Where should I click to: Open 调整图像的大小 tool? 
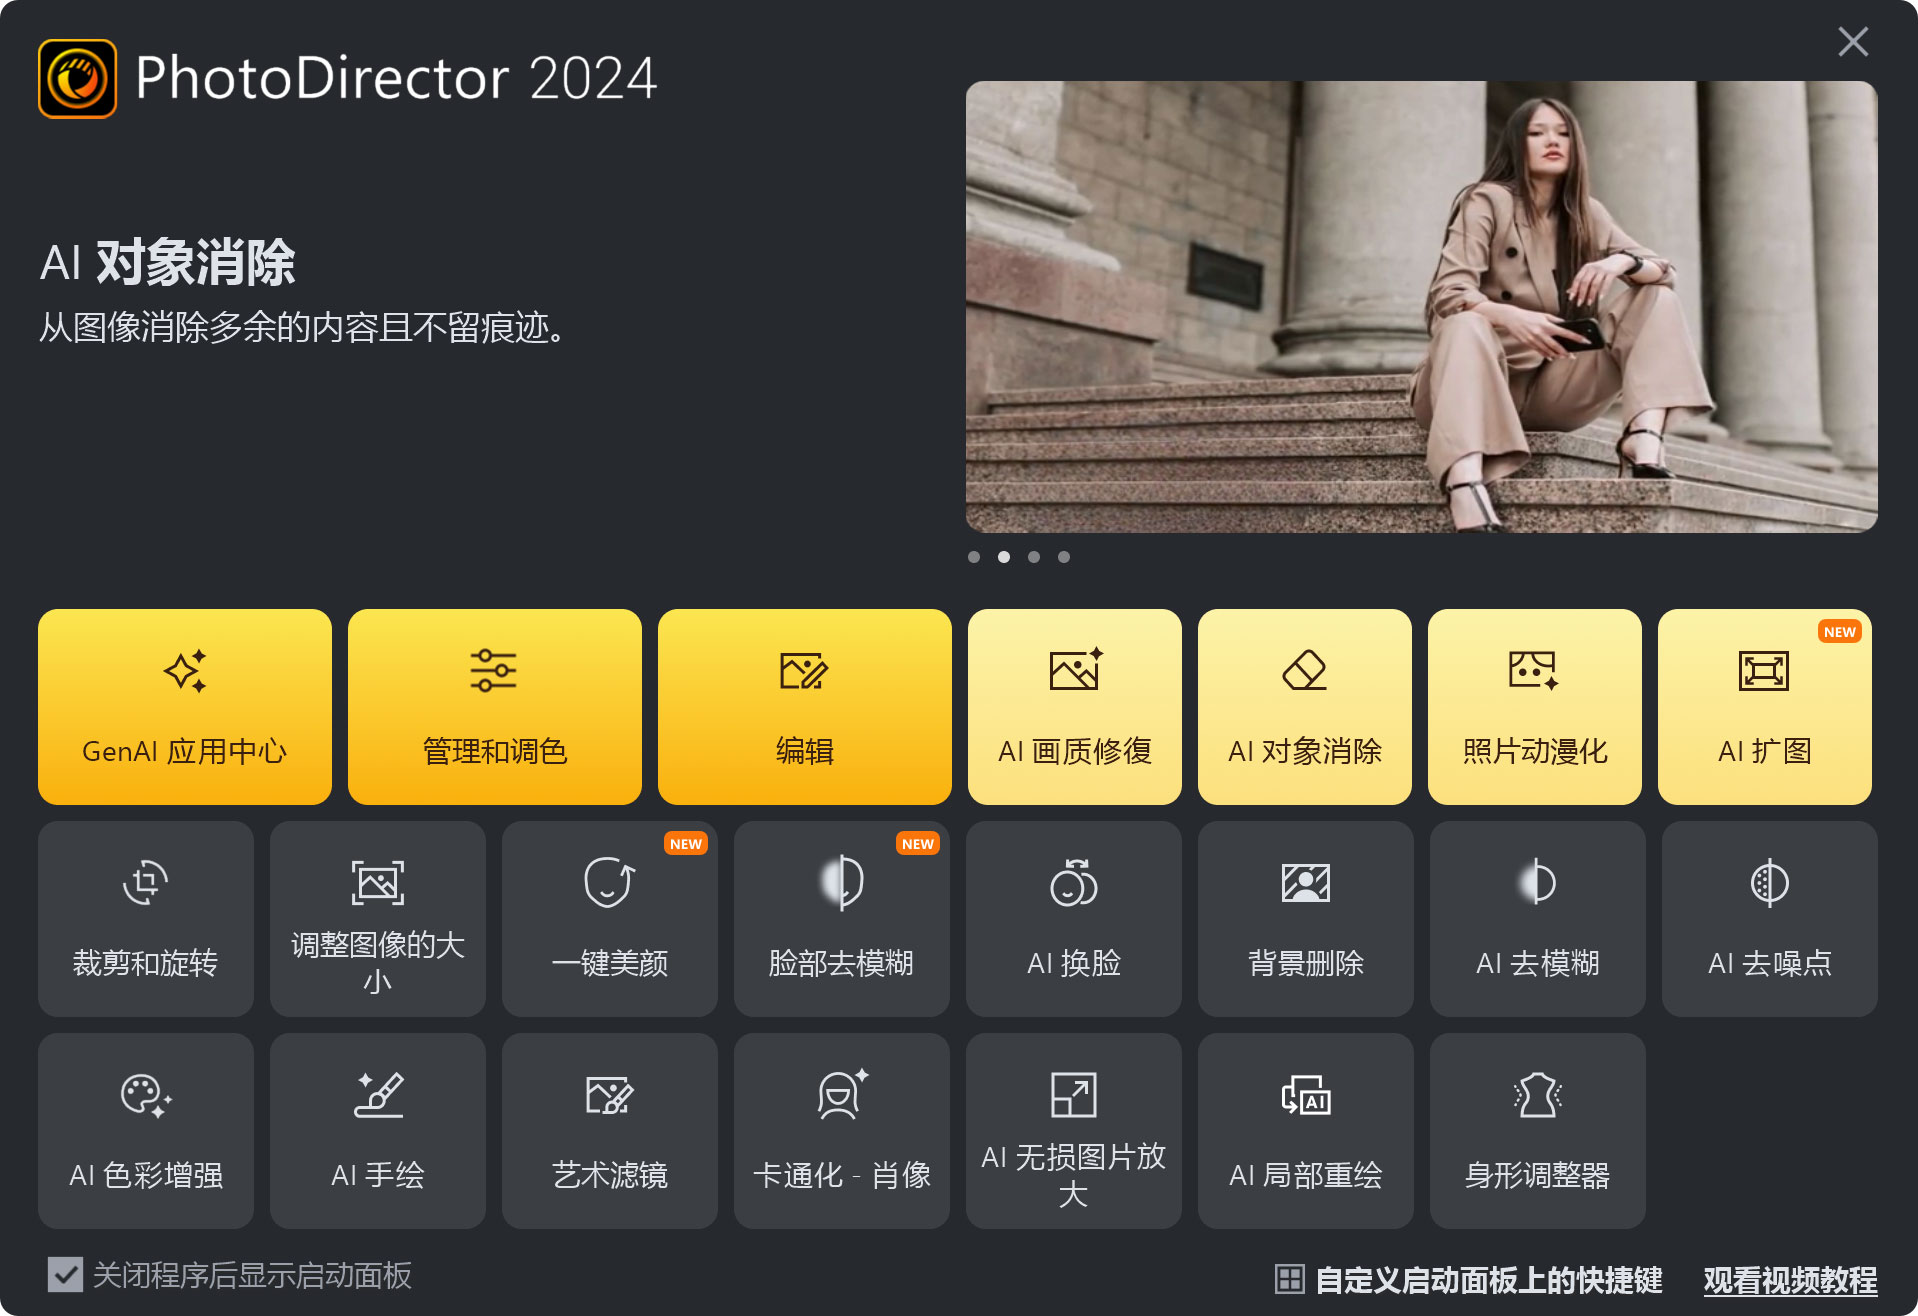tap(378, 919)
